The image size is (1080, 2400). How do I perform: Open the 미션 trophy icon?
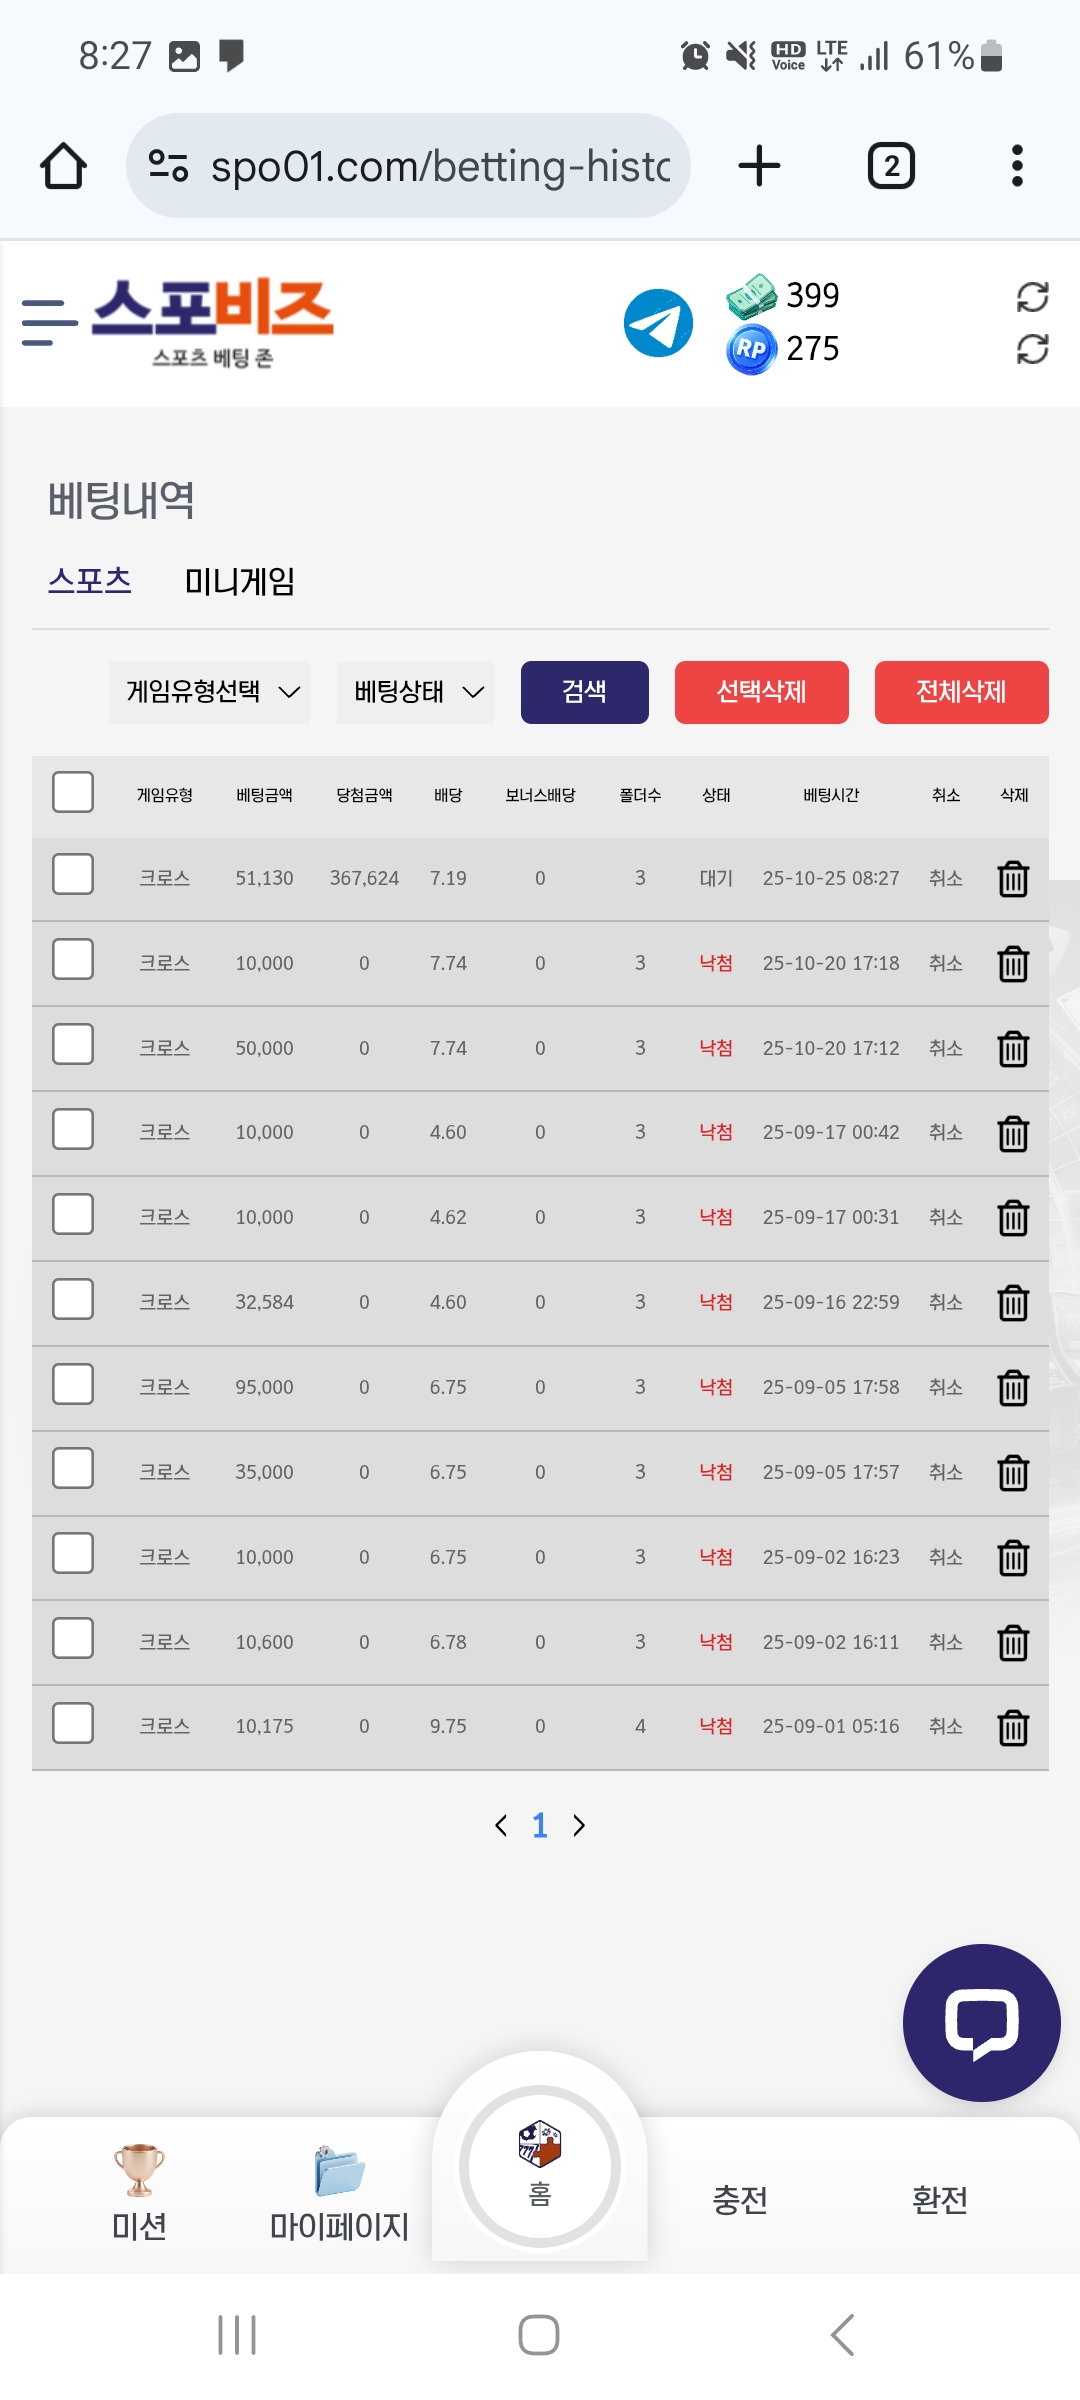[x=139, y=2170]
